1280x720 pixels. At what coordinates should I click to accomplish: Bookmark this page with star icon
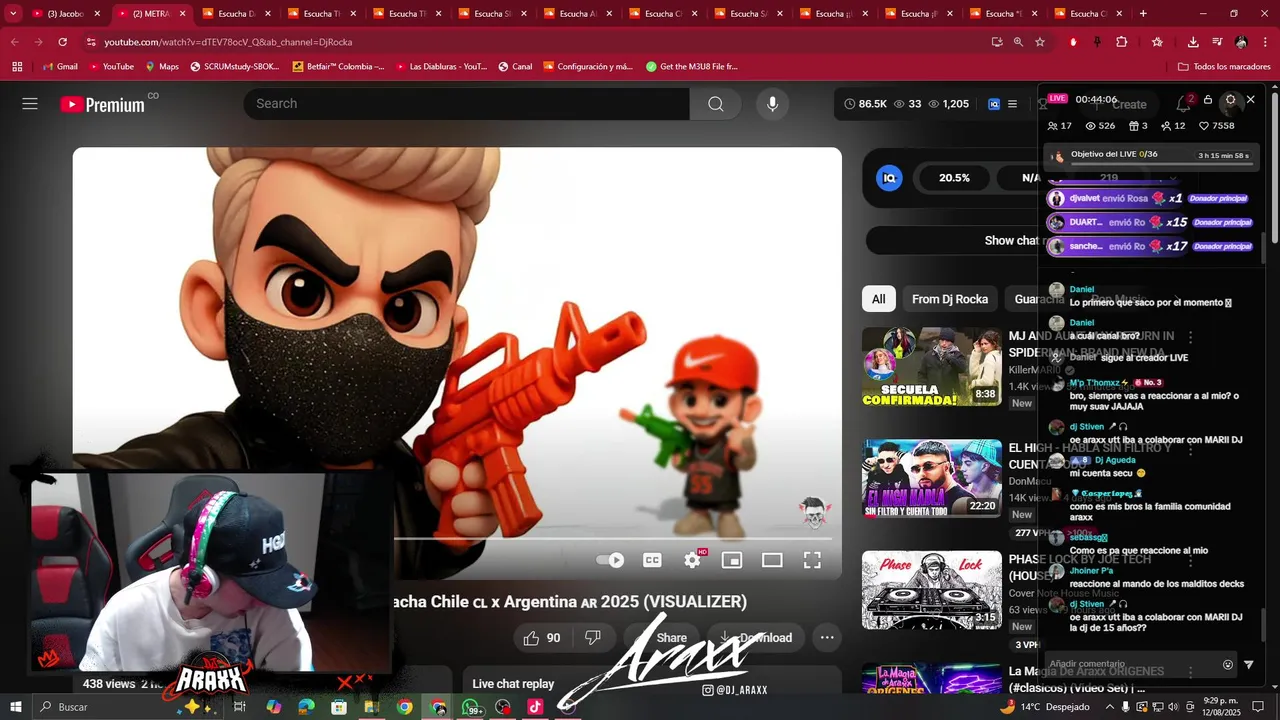[1040, 42]
